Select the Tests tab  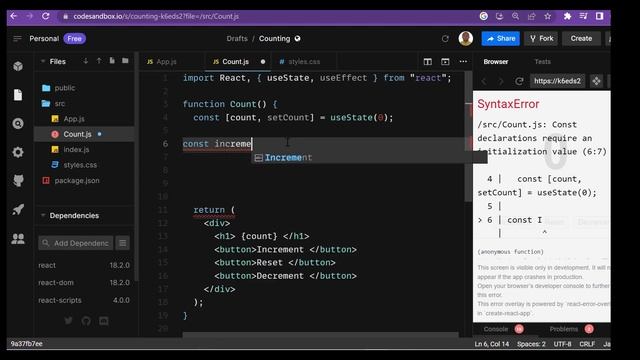542,62
